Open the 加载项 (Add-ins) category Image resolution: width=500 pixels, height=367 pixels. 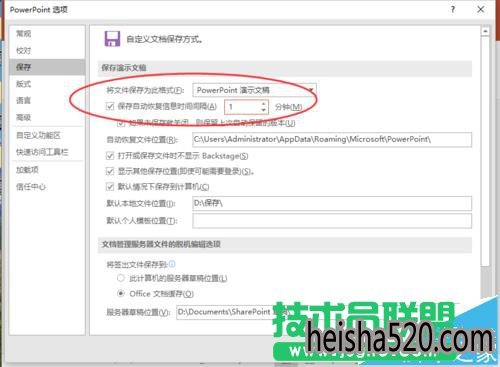(x=27, y=170)
